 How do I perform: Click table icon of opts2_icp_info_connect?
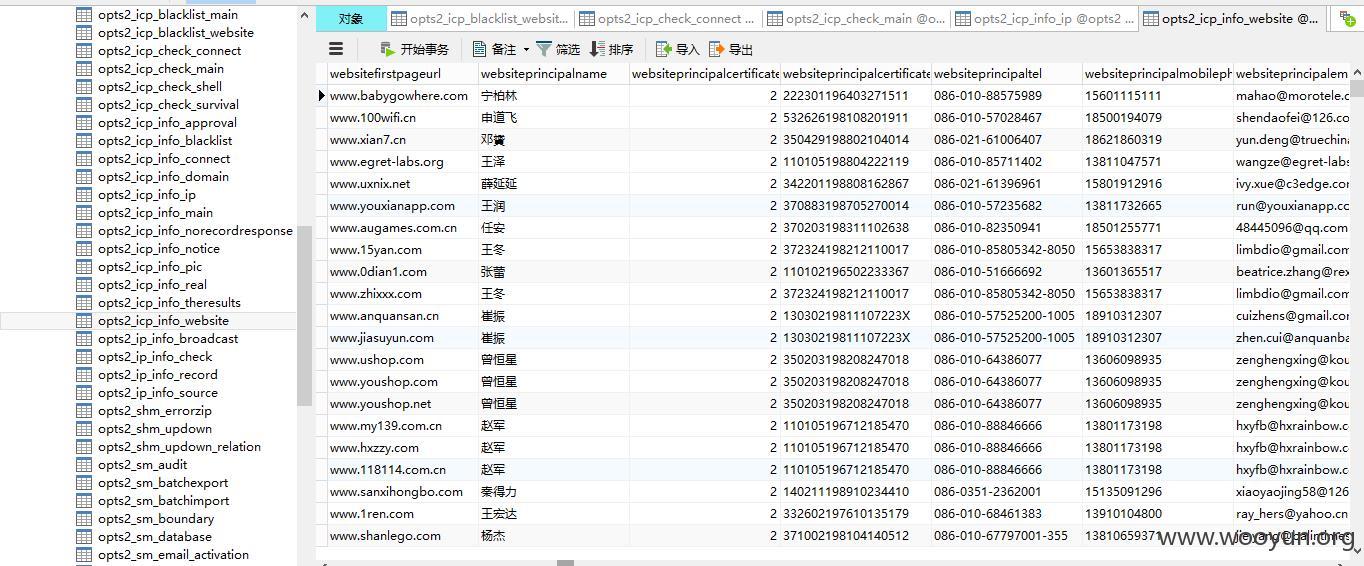click(84, 159)
